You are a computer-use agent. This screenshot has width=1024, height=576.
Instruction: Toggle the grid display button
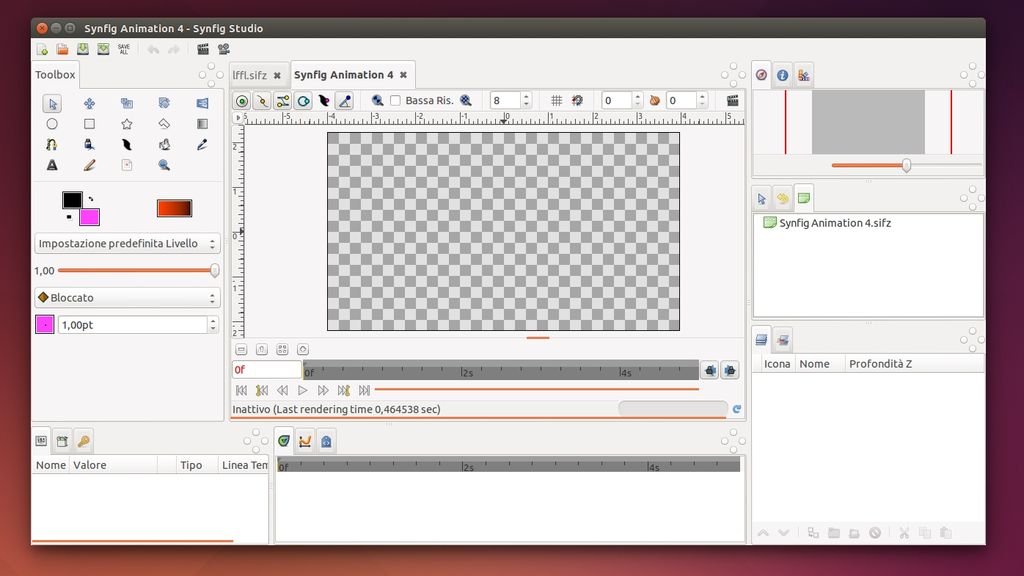point(557,101)
